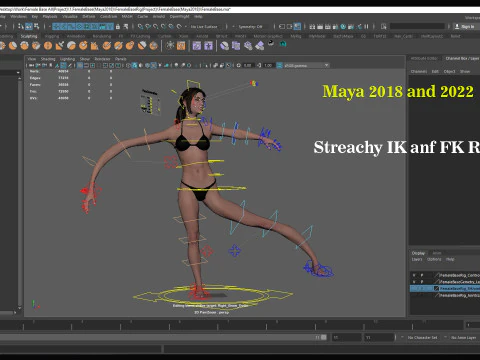
Task: Toggle playback P of first FemaleBaseRig layer
Action: tap(422, 275)
